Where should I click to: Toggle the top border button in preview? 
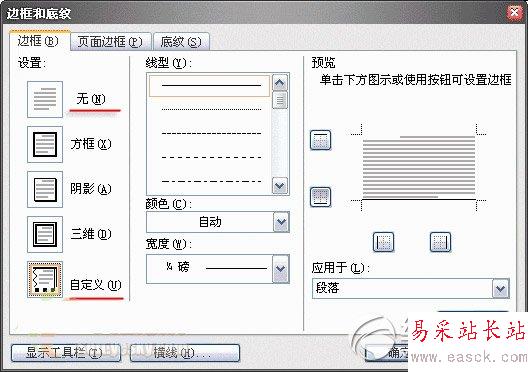pyautogui.click(x=320, y=140)
